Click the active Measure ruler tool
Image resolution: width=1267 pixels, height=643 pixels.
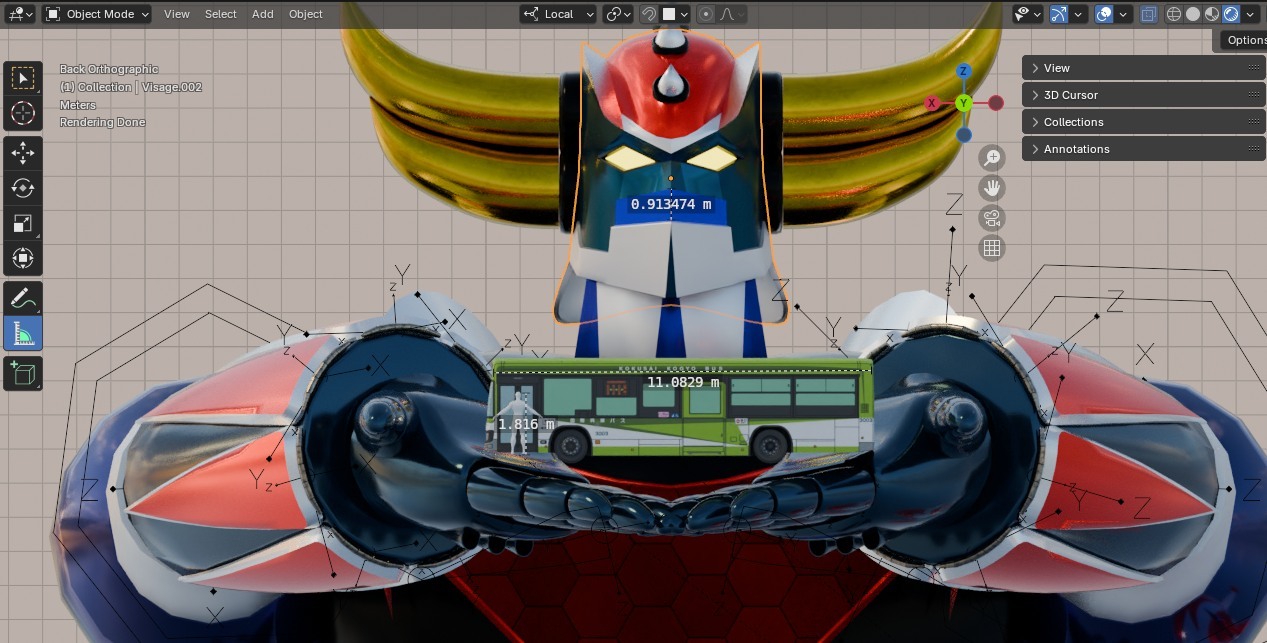pyautogui.click(x=23, y=333)
